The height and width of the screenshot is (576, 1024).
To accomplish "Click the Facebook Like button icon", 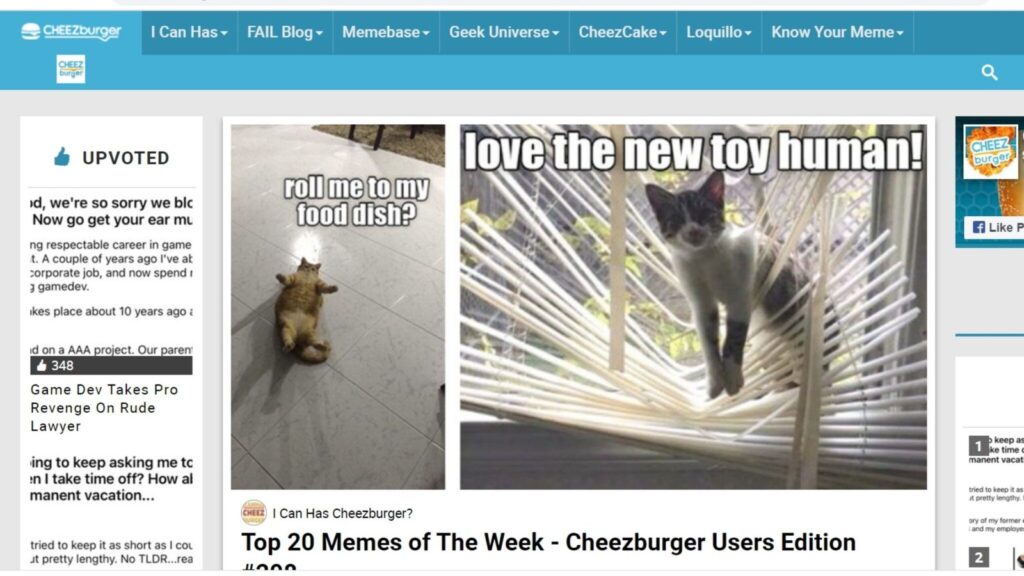I will click(978, 227).
